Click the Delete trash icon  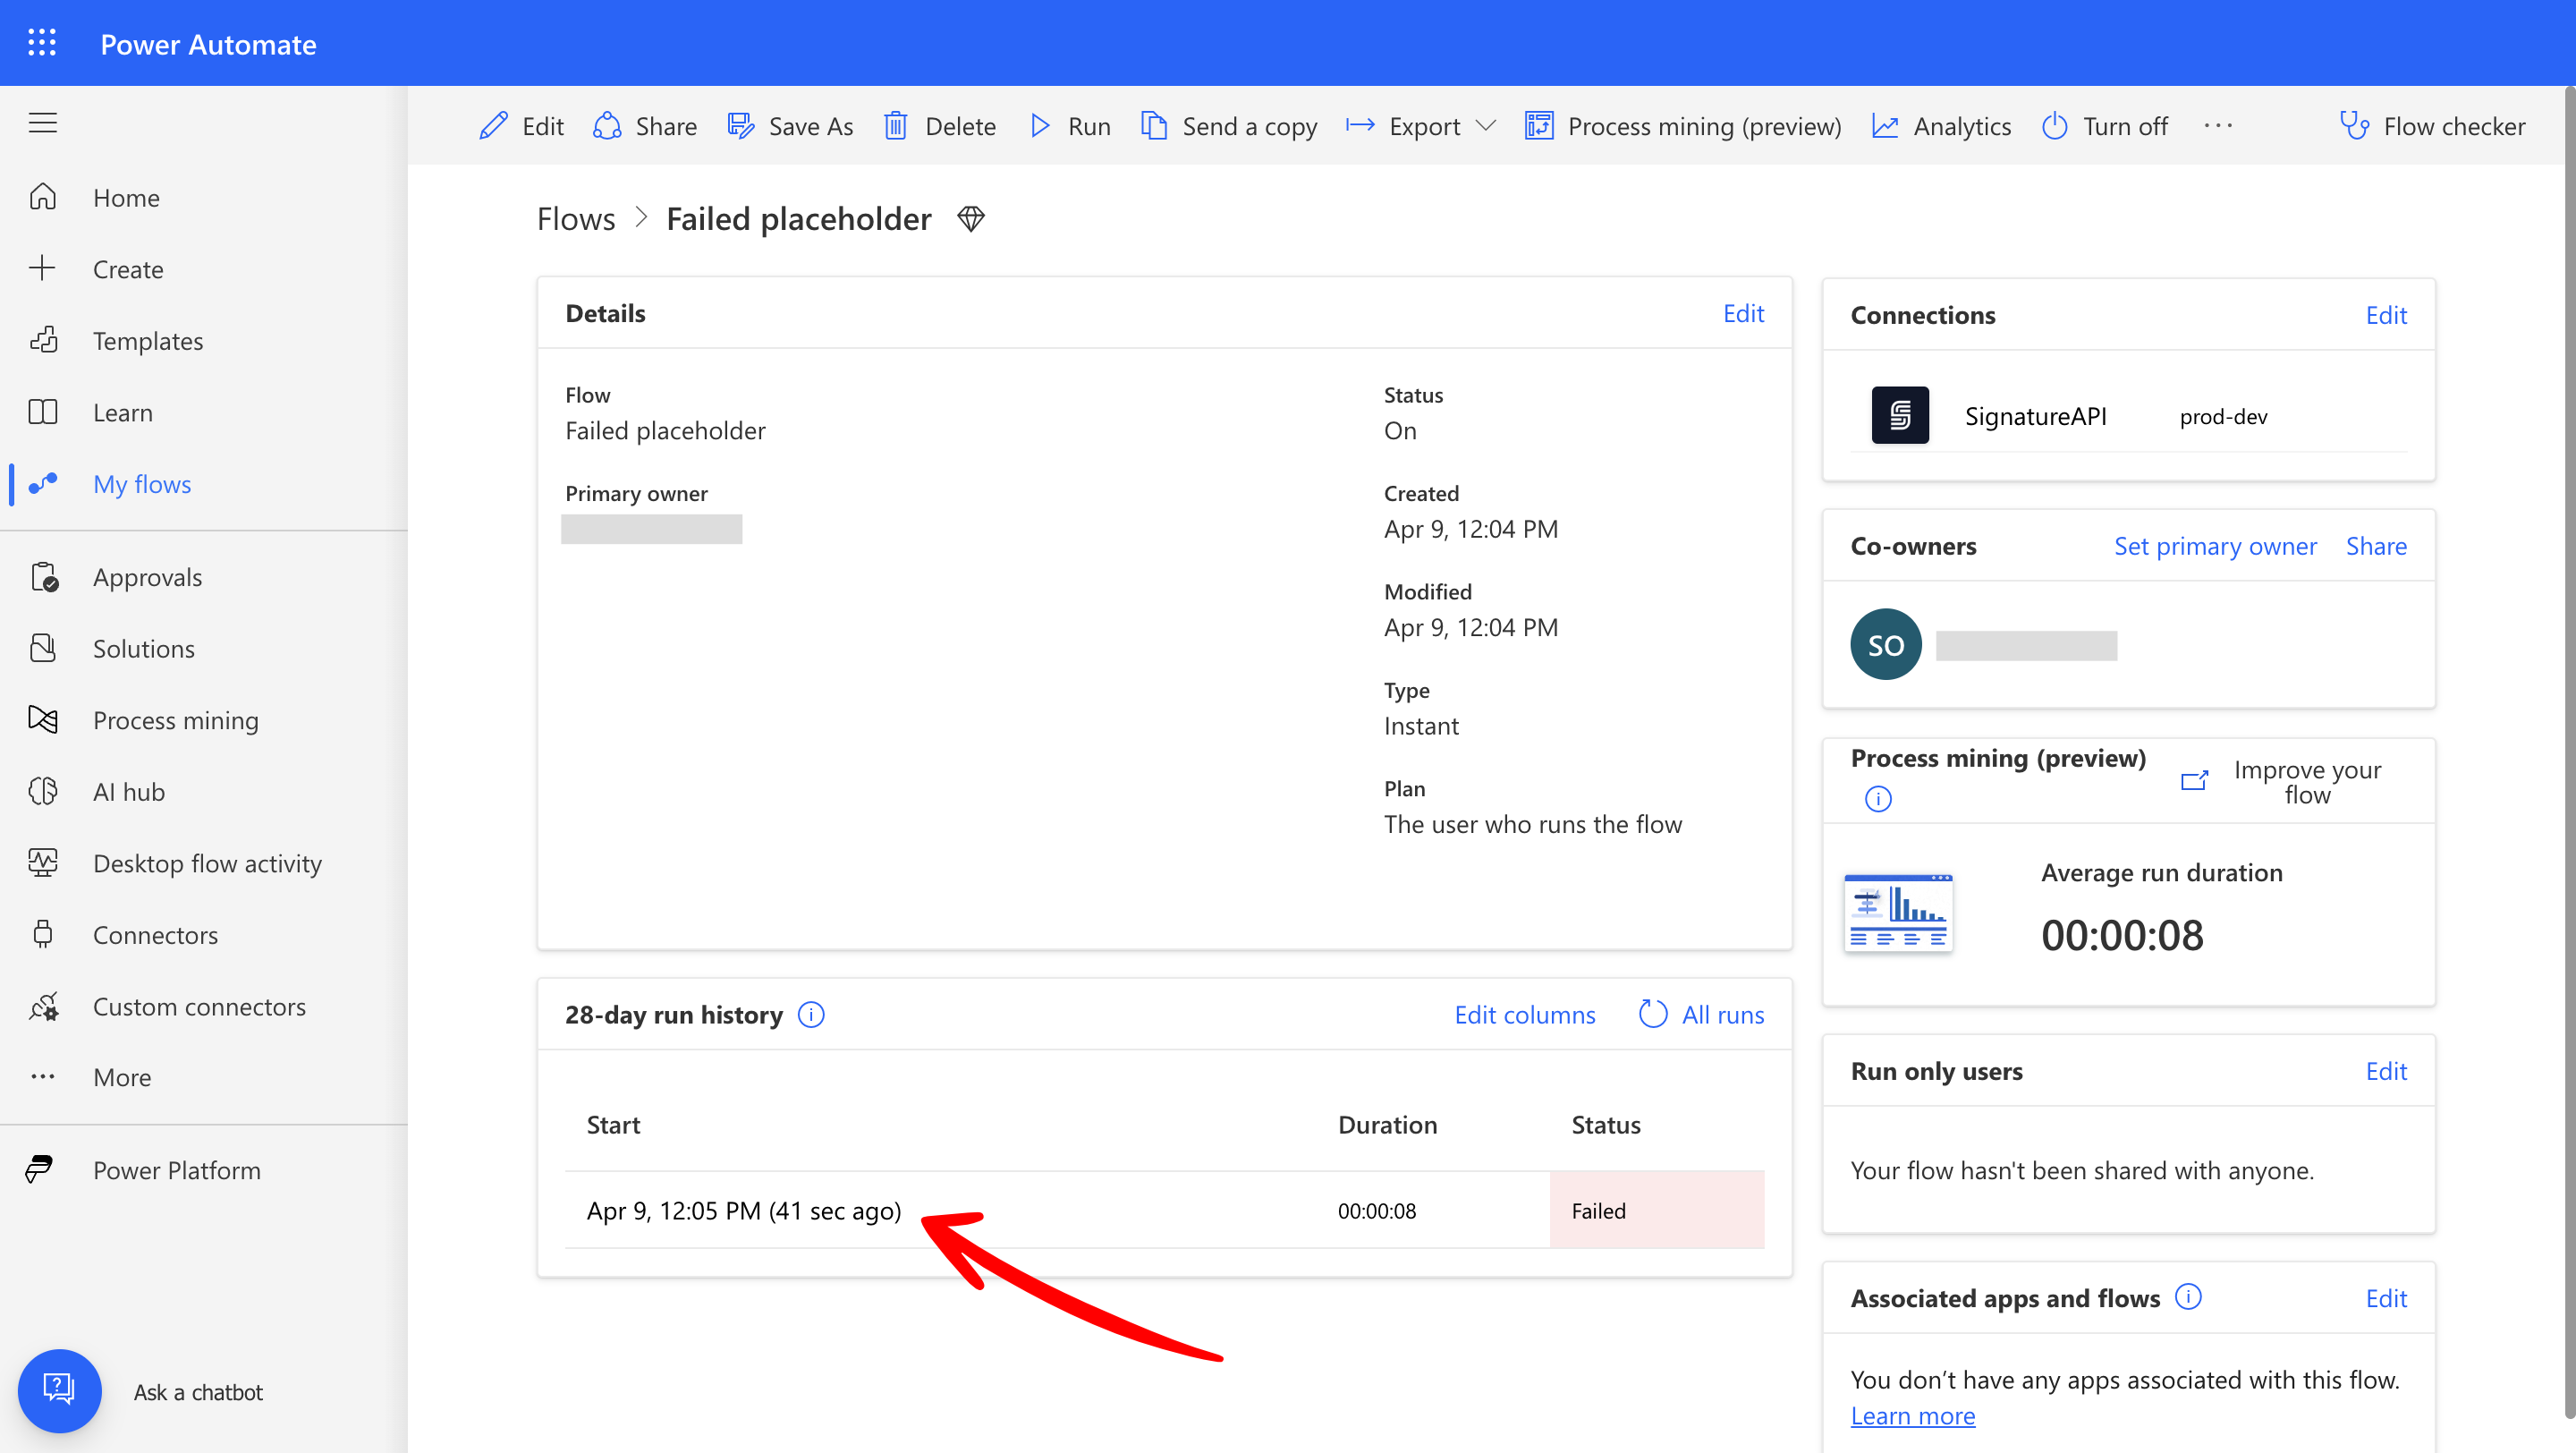pos(895,126)
